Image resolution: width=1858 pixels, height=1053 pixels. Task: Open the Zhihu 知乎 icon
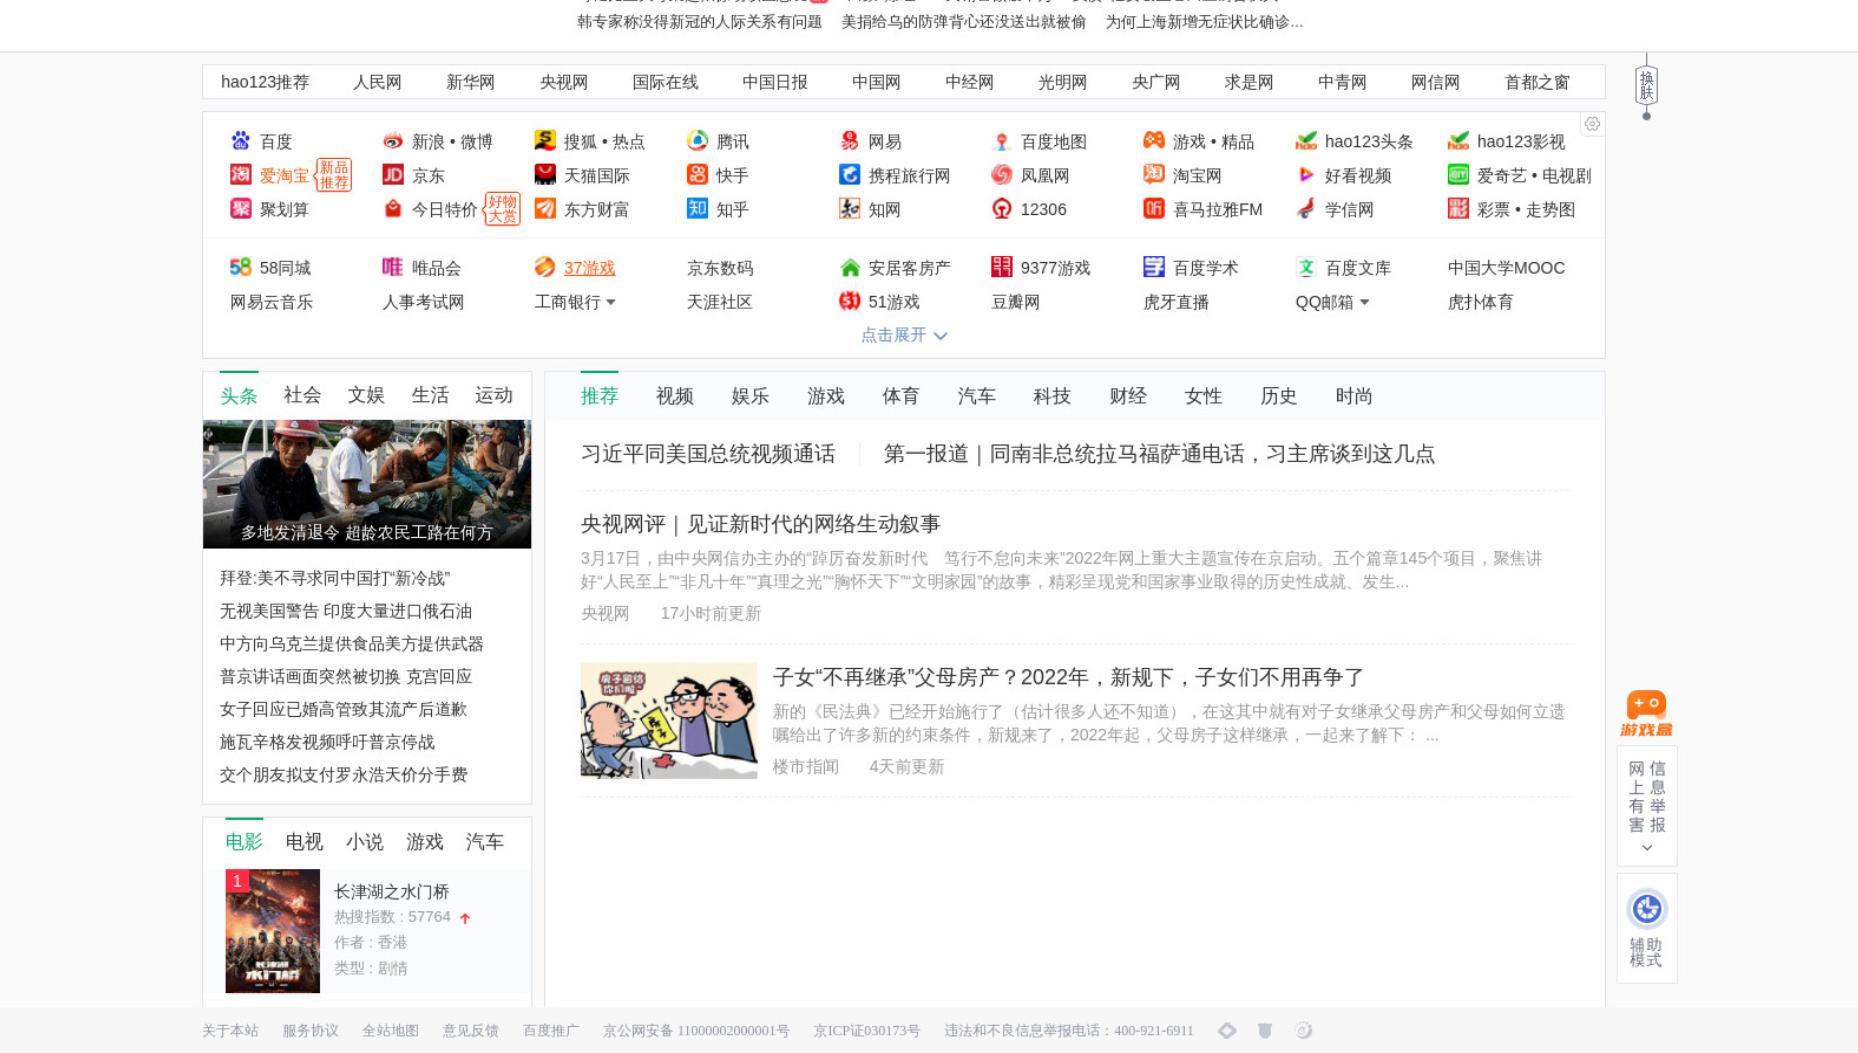point(697,208)
